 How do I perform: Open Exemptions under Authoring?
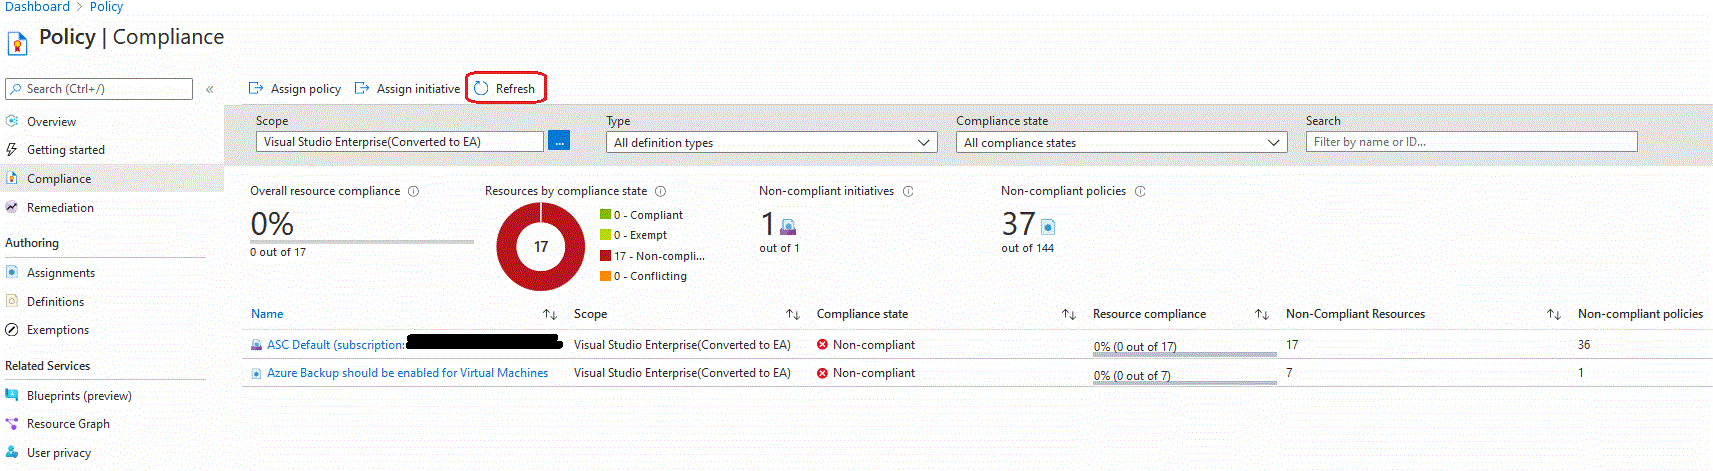tap(58, 329)
